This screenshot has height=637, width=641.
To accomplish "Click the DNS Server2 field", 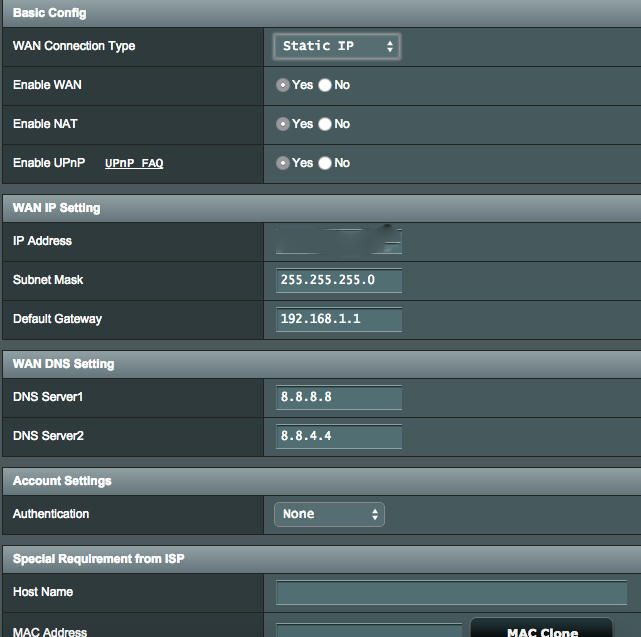I will (x=338, y=436).
